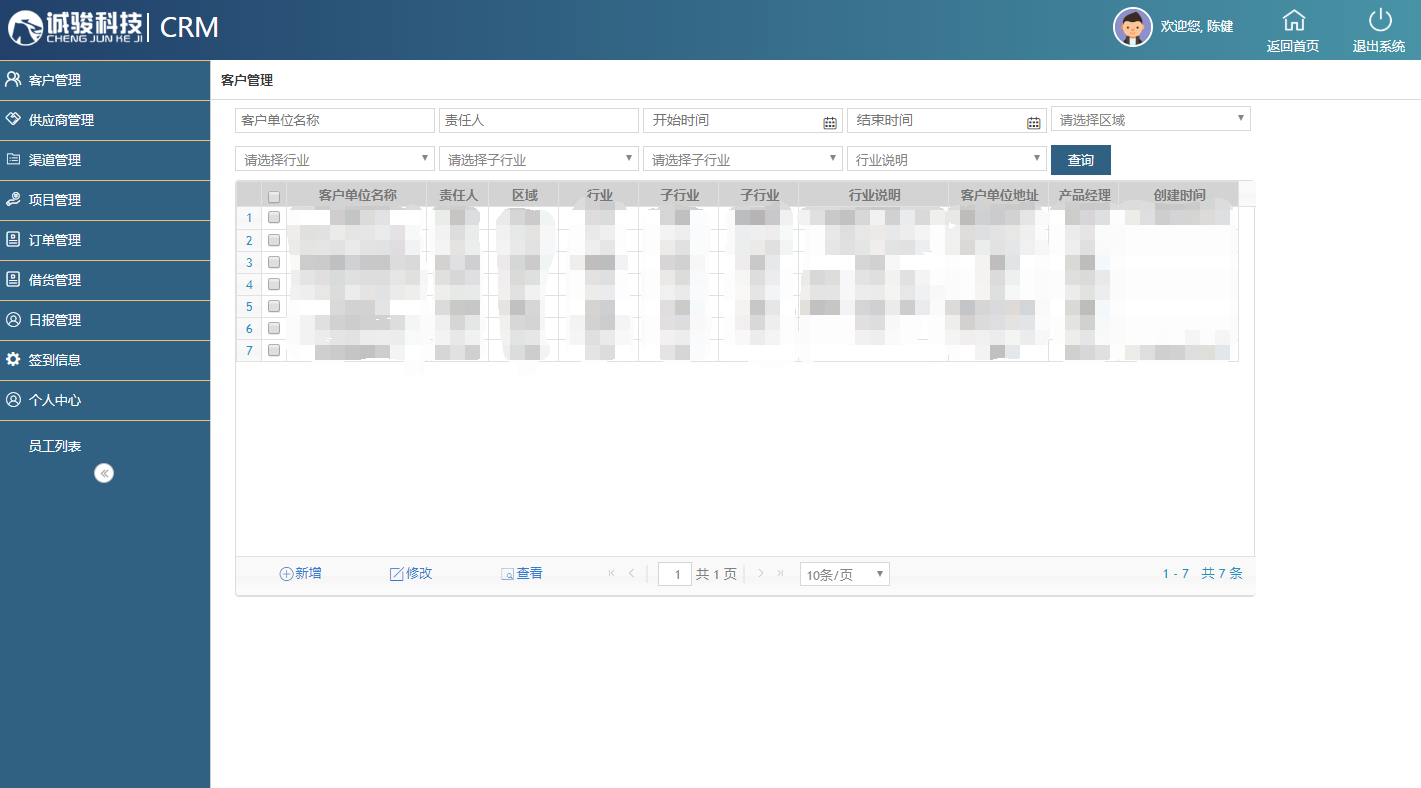This screenshot has width=1421, height=788.
Task: Sort by 行业说明 column header
Action: [x=874, y=195]
